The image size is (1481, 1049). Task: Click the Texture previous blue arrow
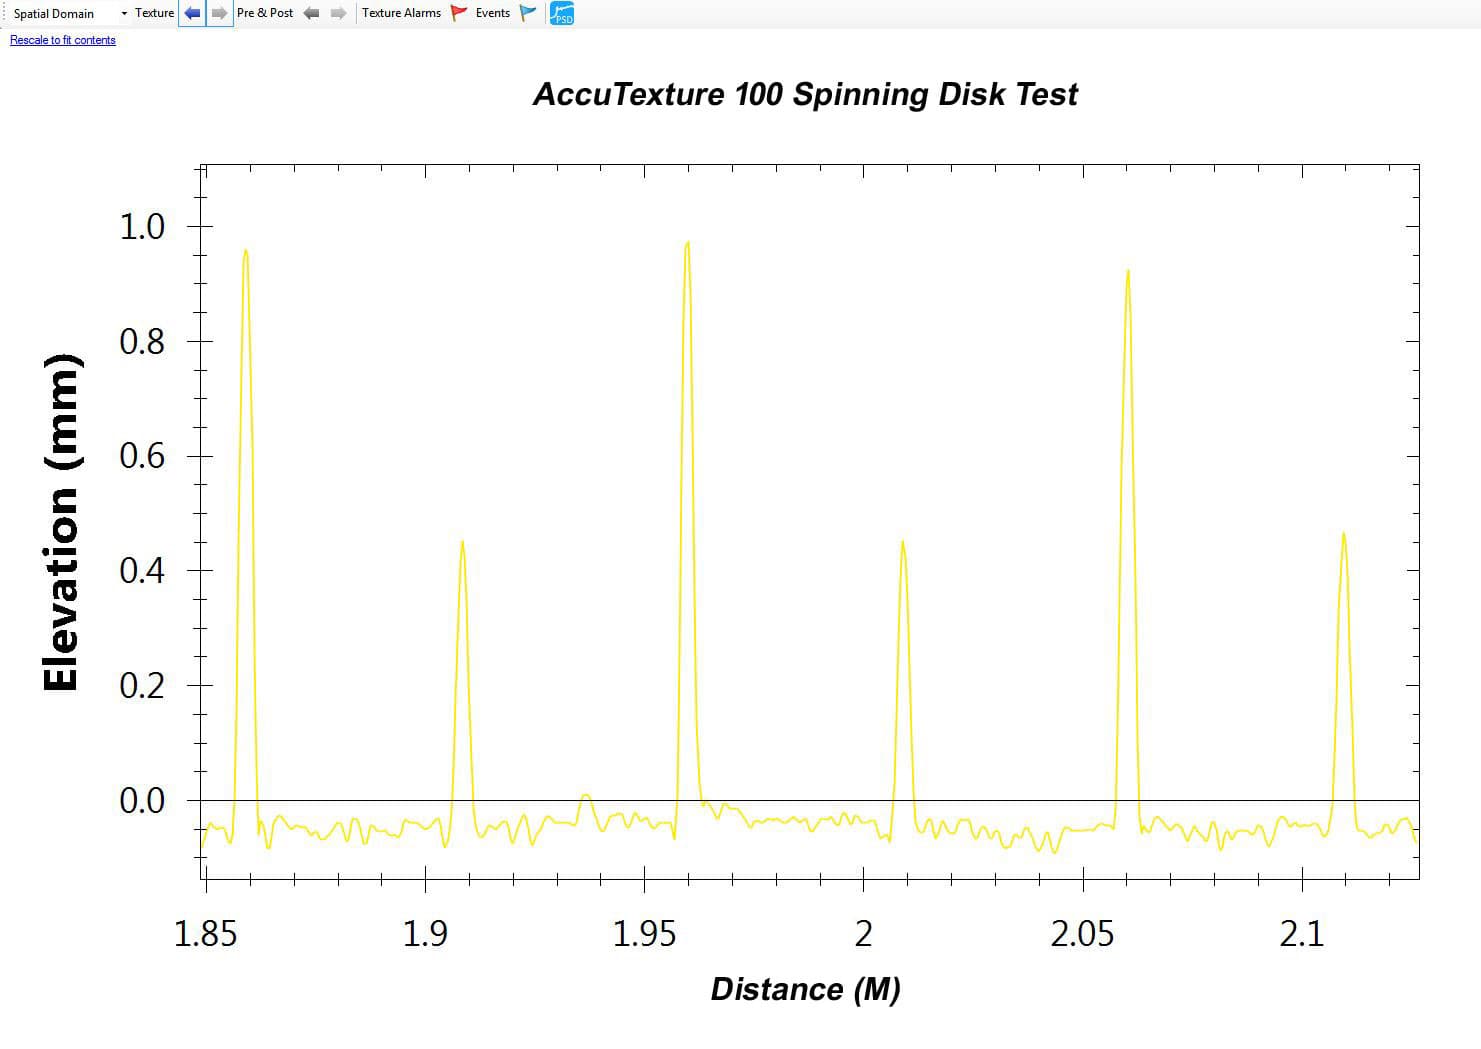click(191, 13)
